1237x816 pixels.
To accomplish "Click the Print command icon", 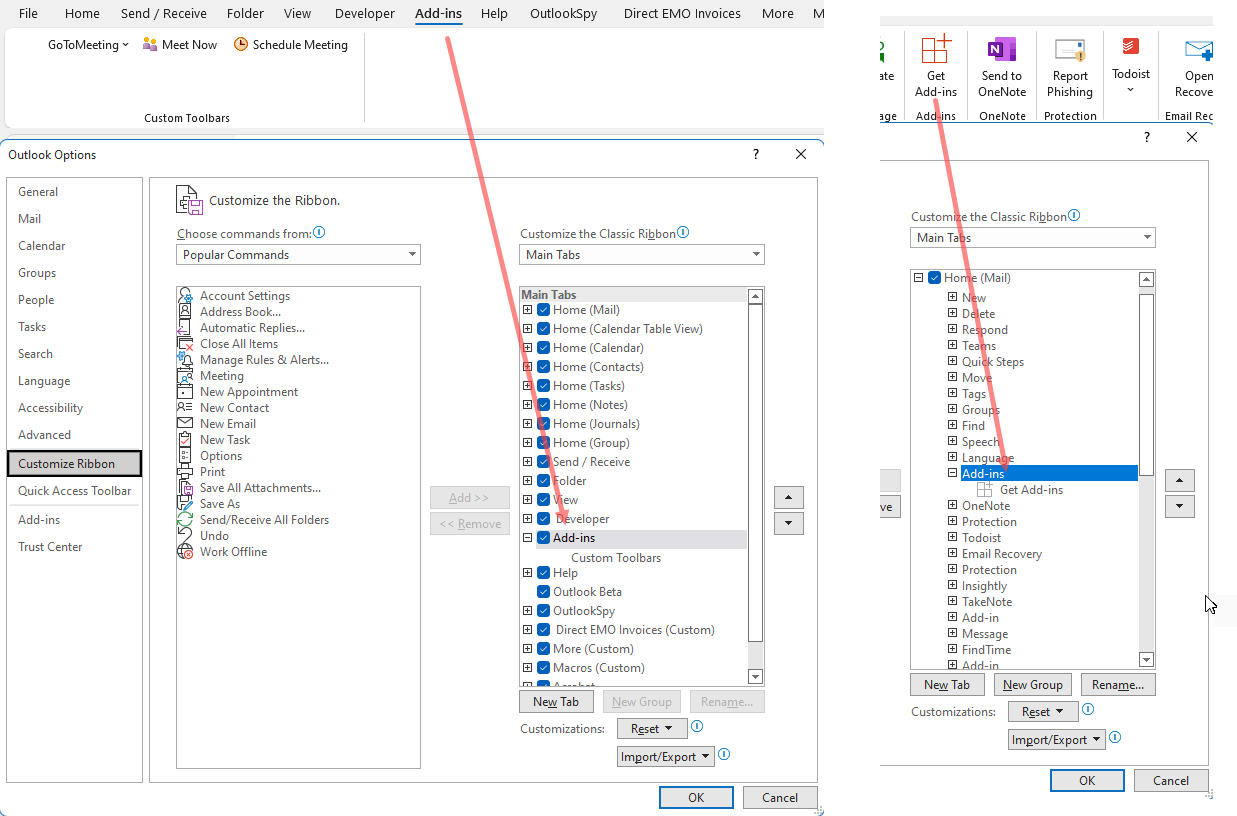I will pos(185,472).
